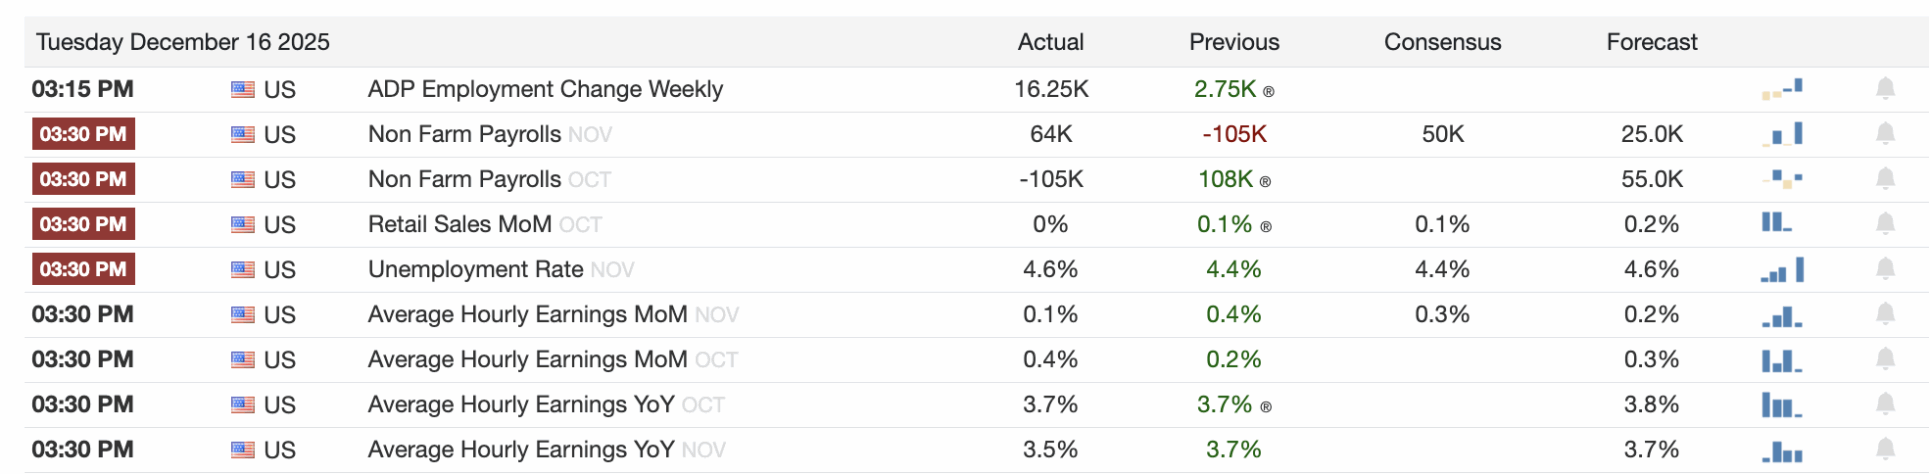Open Non Farm Payrolls OCT event link
The width and height of the screenshot is (1930, 474).
pos(464,180)
